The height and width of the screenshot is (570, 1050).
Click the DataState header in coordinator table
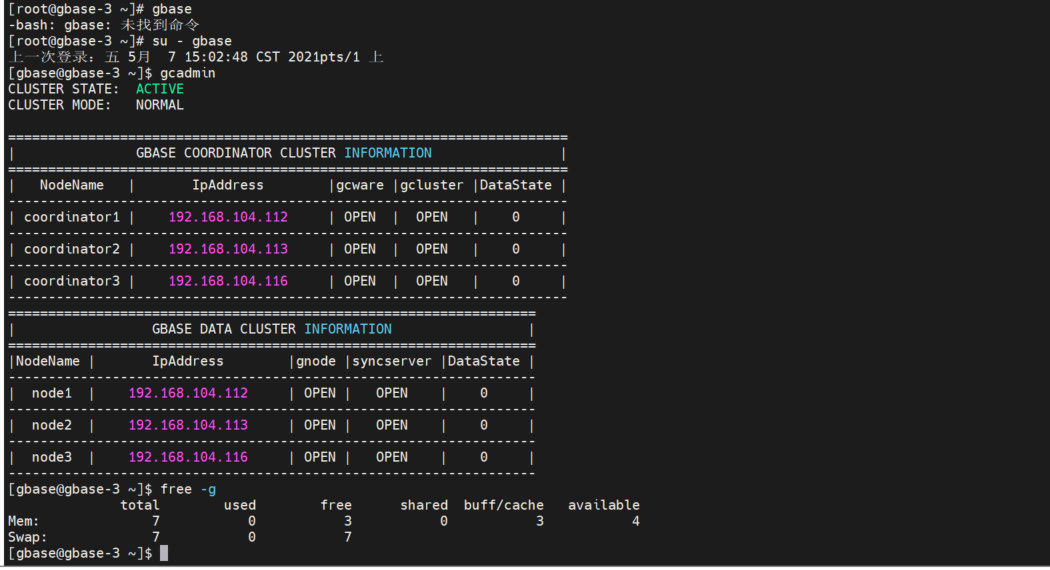coord(516,186)
